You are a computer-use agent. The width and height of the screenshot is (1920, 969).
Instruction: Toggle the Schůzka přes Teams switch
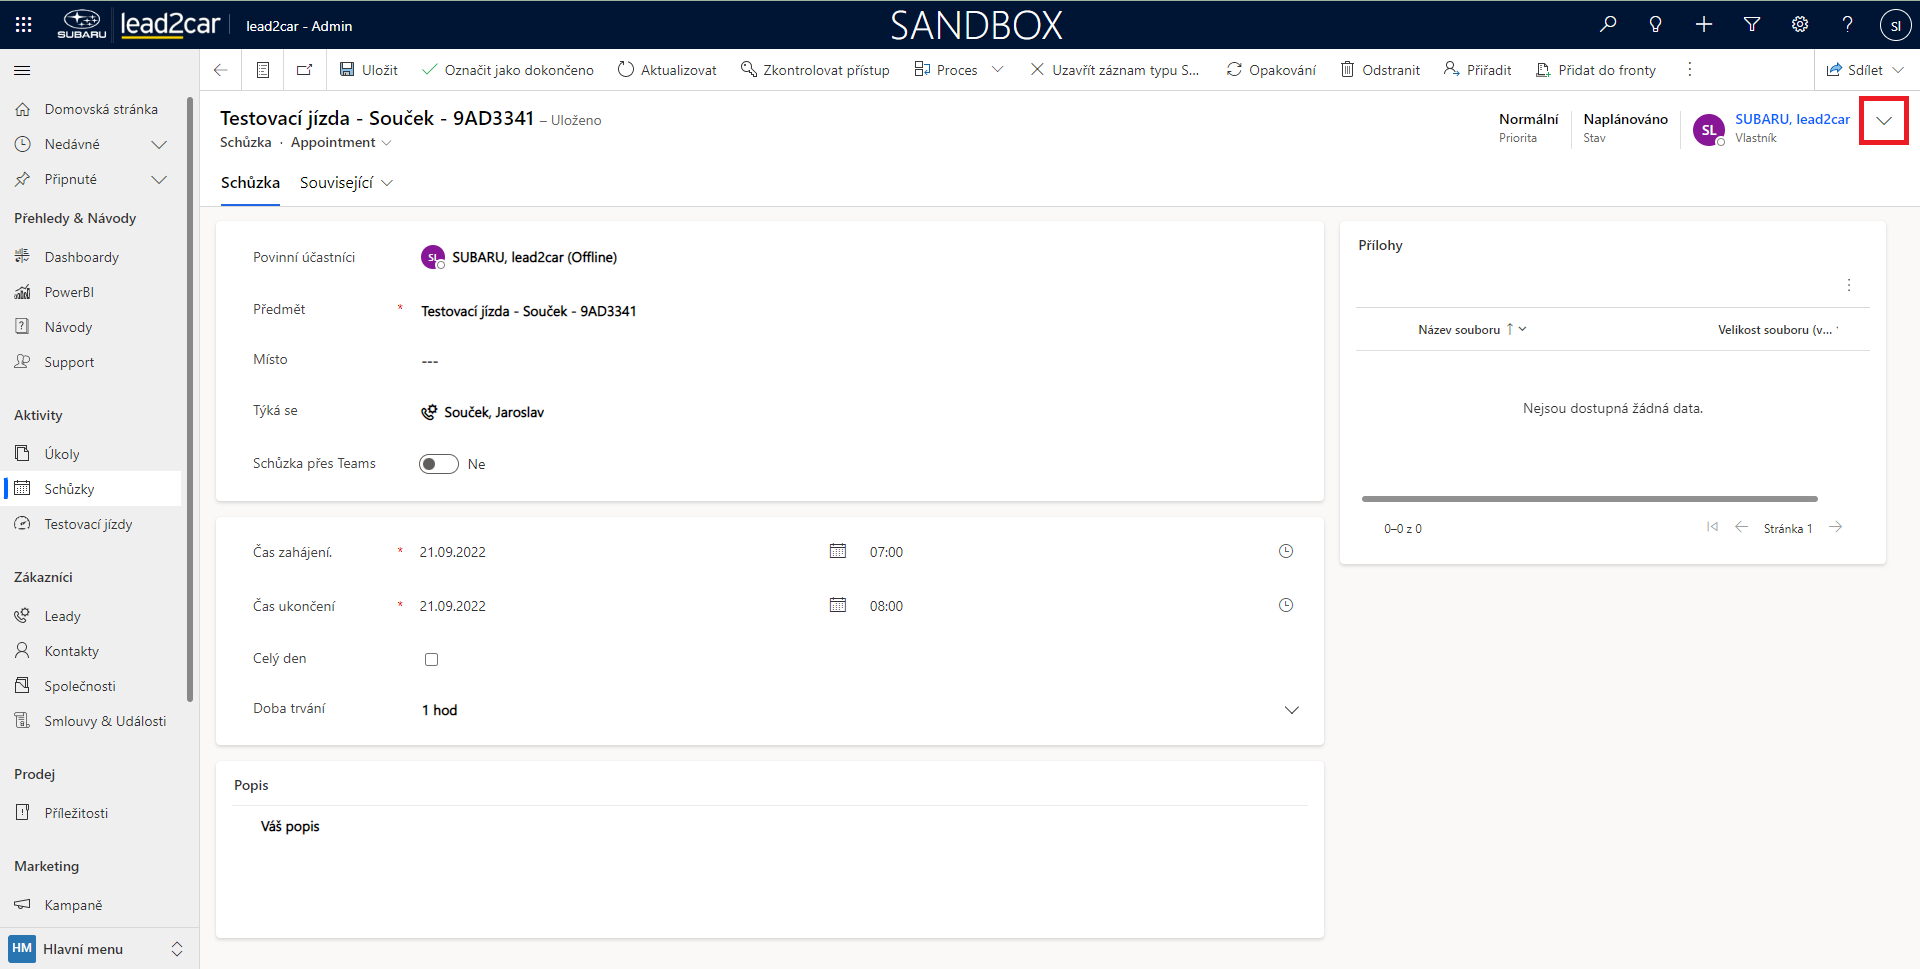[439, 464]
